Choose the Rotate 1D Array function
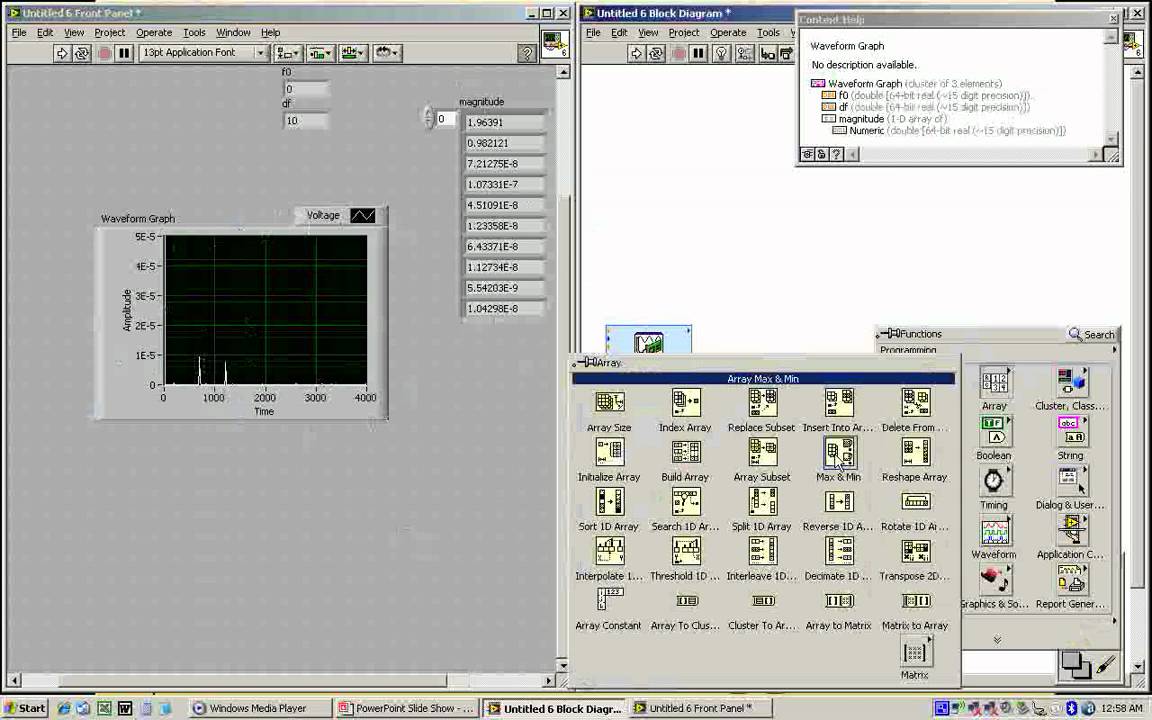The height and width of the screenshot is (720, 1152). click(x=915, y=503)
